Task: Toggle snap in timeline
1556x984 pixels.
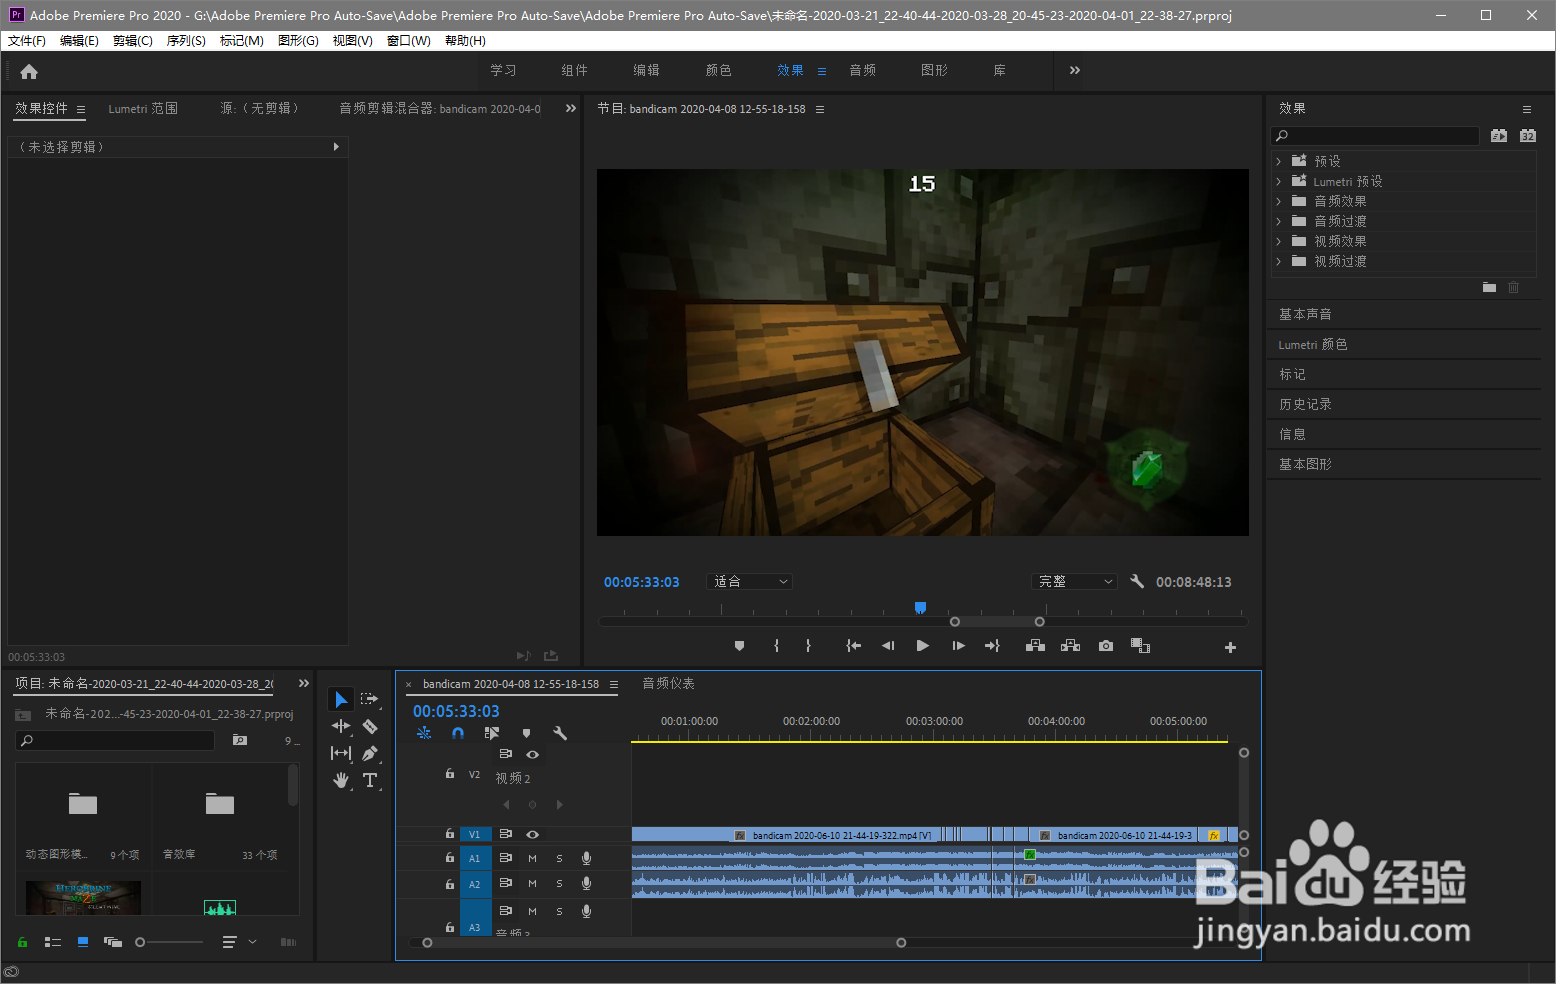Action: click(458, 733)
